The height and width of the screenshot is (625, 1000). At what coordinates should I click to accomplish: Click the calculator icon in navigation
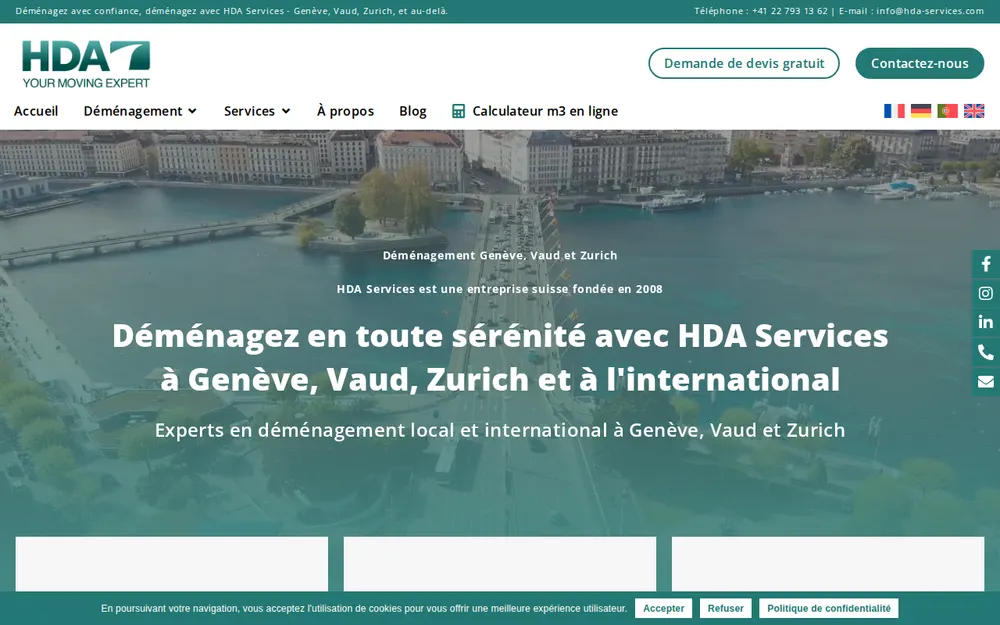click(x=458, y=111)
